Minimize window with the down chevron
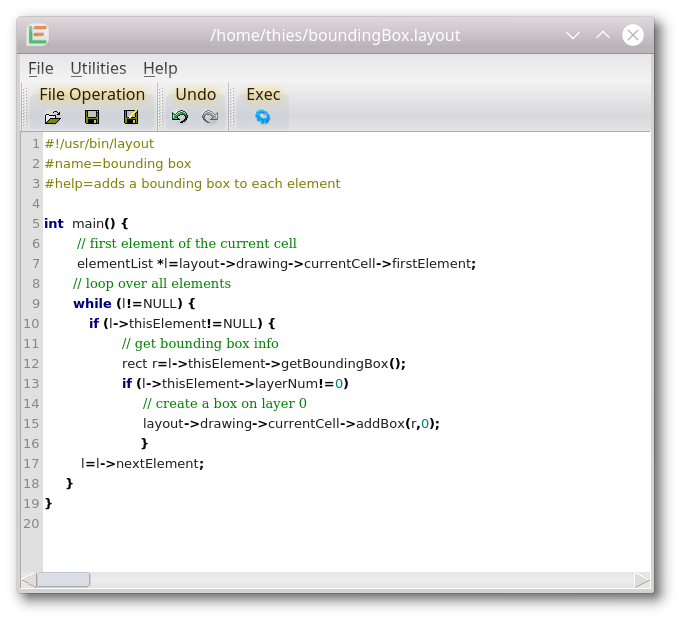Image resolution: width=683 pixels, height=622 pixels. (573, 35)
